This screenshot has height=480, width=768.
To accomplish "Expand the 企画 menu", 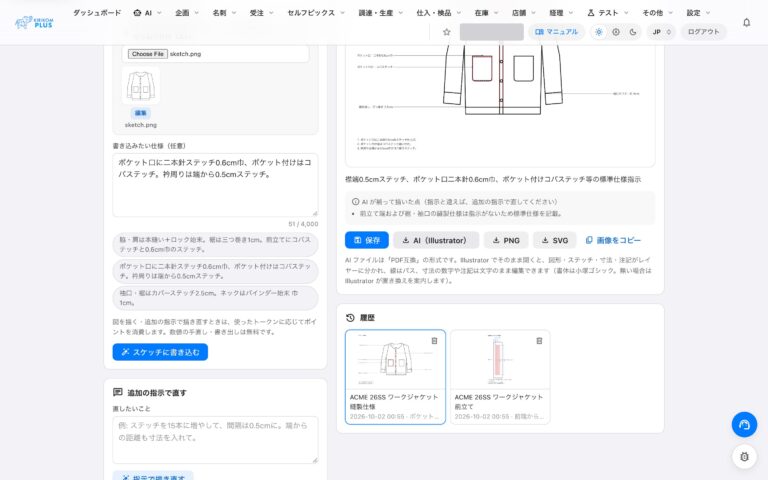I will click(x=187, y=13).
